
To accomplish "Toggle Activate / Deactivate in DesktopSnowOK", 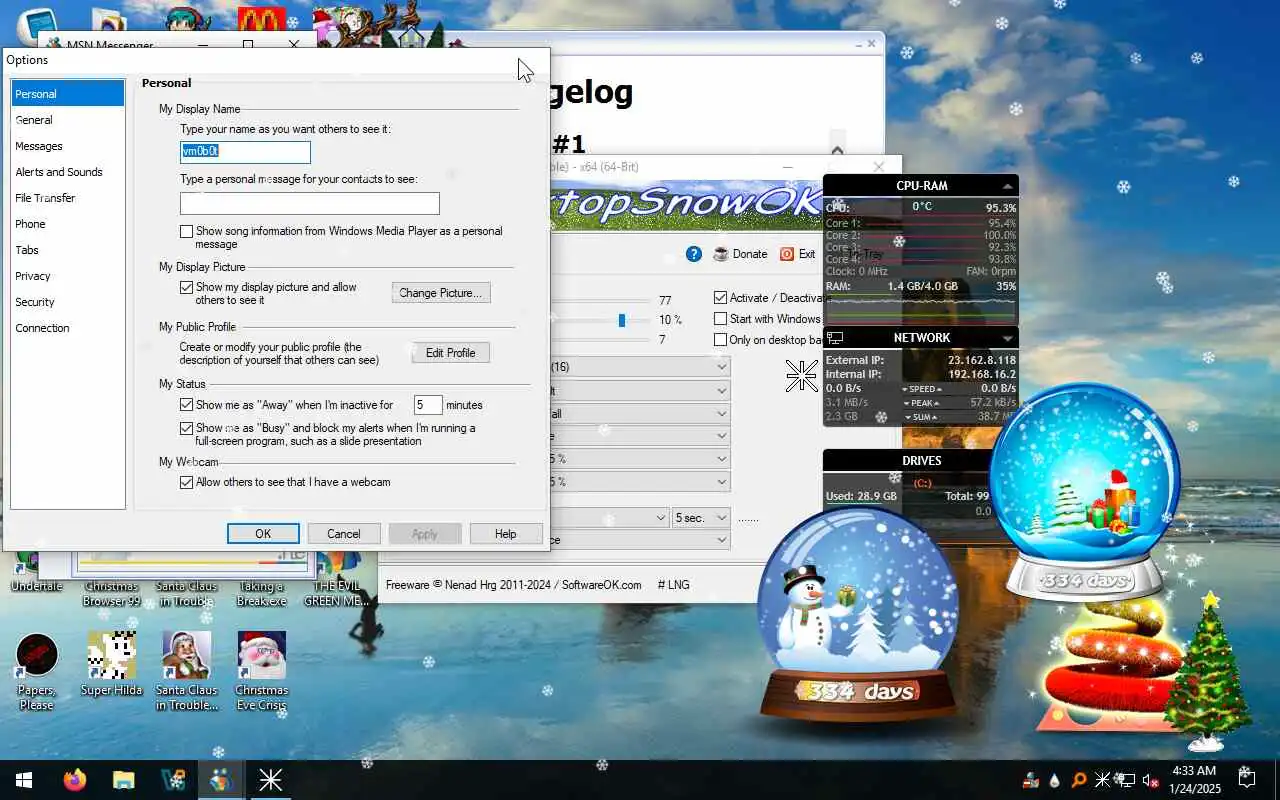I will [720, 298].
